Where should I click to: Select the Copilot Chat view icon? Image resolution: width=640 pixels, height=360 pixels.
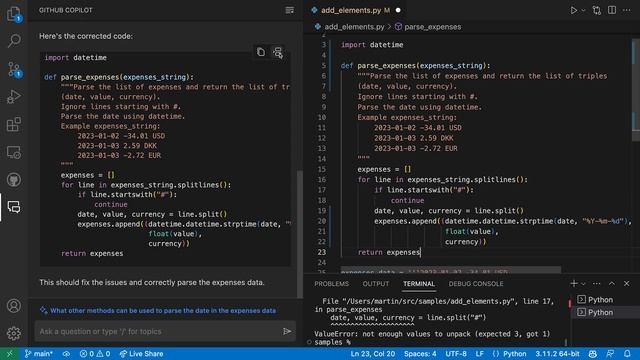(x=14, y=207)
